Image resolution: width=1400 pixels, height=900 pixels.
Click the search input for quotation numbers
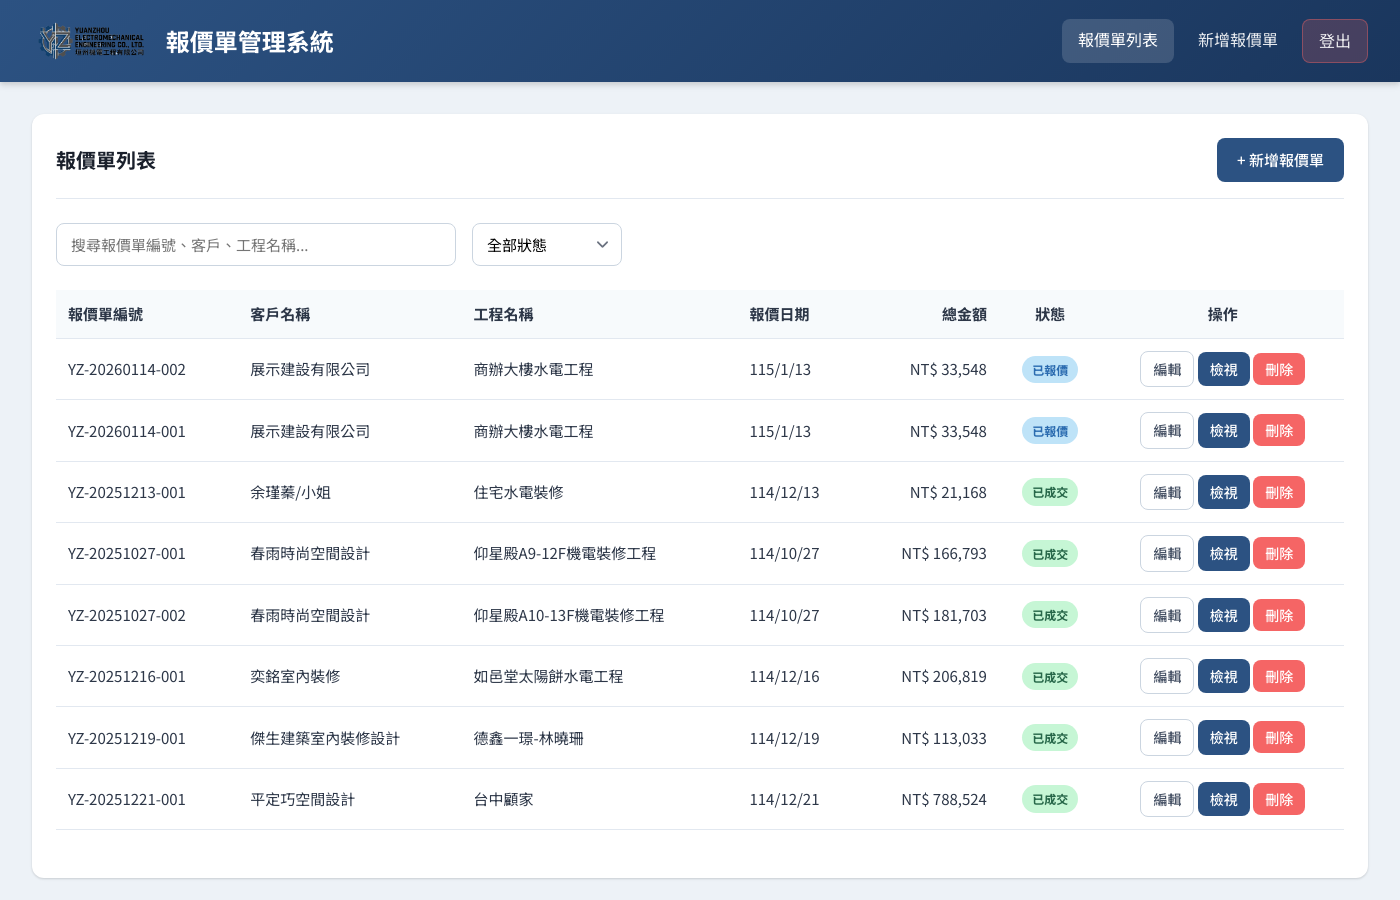tap(255, 244)
